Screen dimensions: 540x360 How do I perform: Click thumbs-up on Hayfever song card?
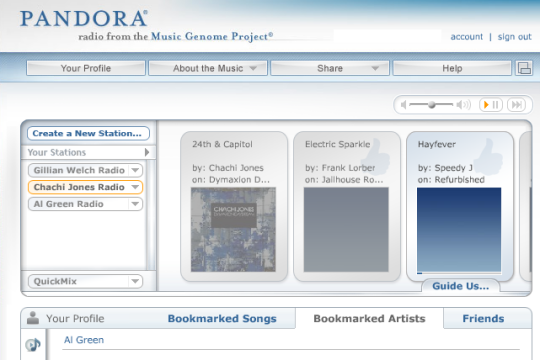tap(488, 157)
